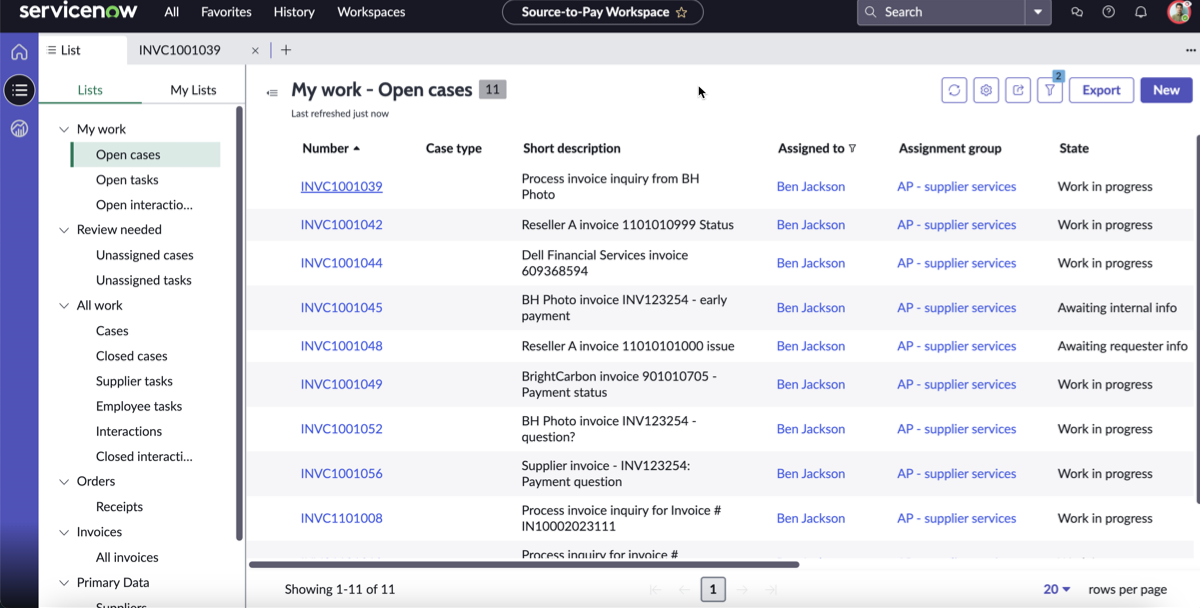The width and height of the screenshot is (1200, 608).
Task: Collapse the Primary Data section
Action: coord(64,583)
